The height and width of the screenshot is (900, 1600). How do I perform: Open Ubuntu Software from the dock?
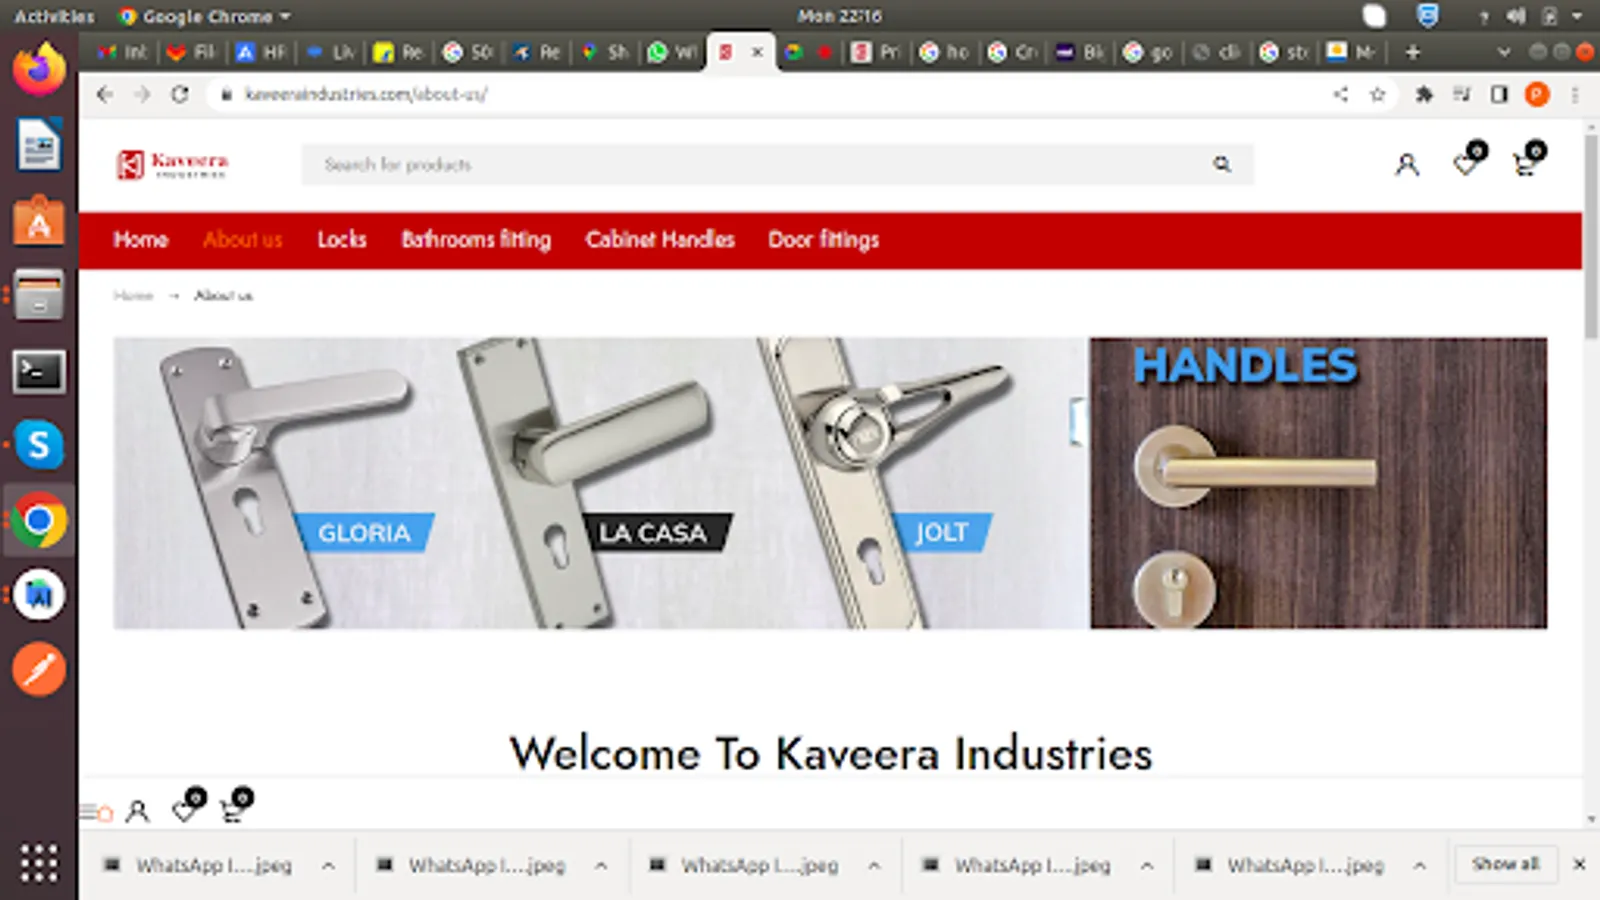coord(39,221)
